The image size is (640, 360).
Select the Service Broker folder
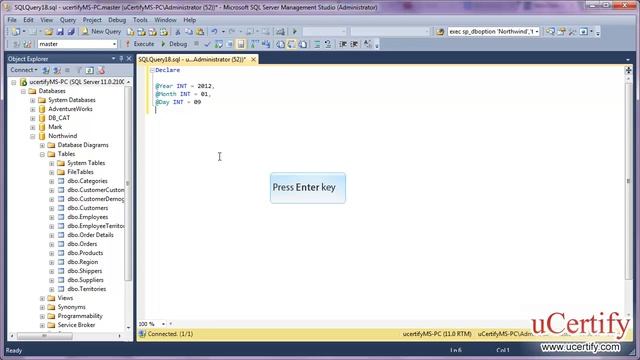(x=76, y=325)
